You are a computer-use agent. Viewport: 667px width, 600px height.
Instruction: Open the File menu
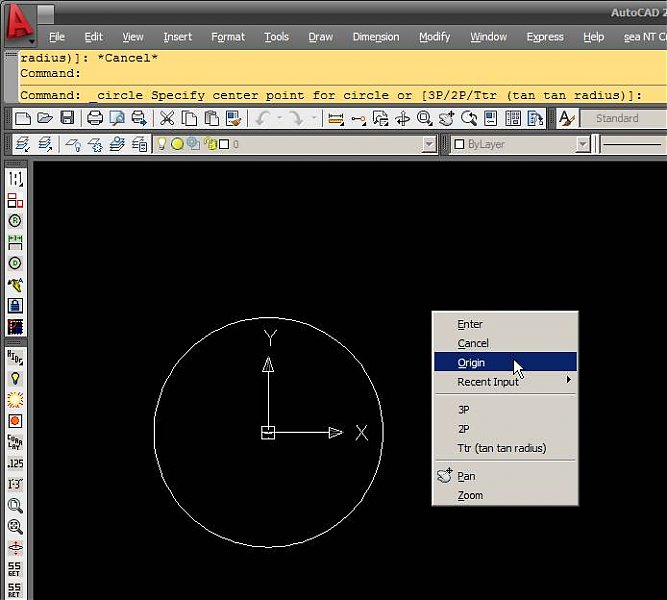57,37
